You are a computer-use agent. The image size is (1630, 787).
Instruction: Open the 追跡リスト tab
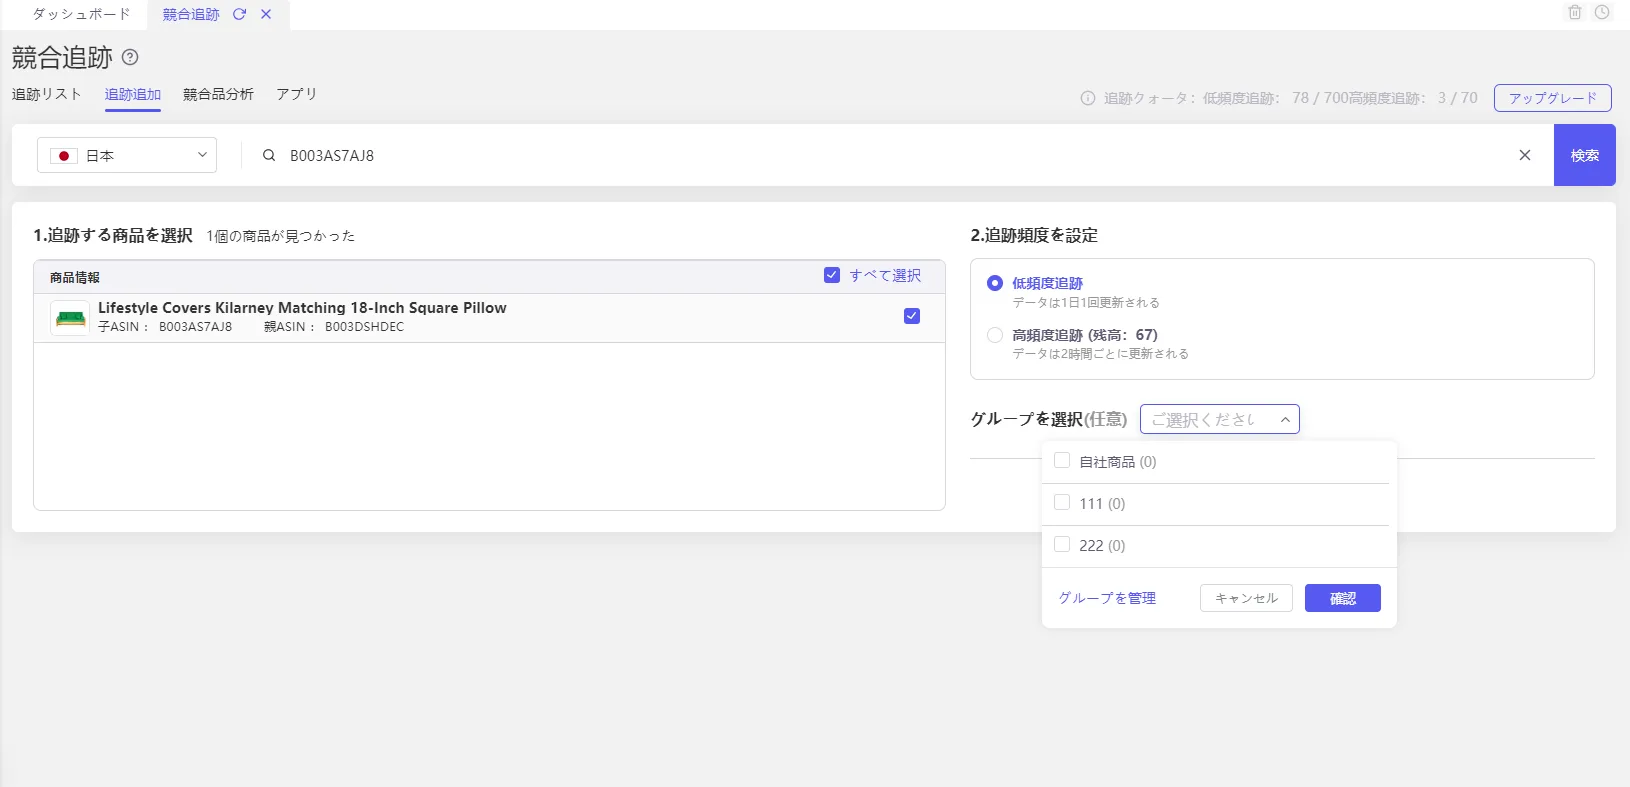[x=47, y=94]
